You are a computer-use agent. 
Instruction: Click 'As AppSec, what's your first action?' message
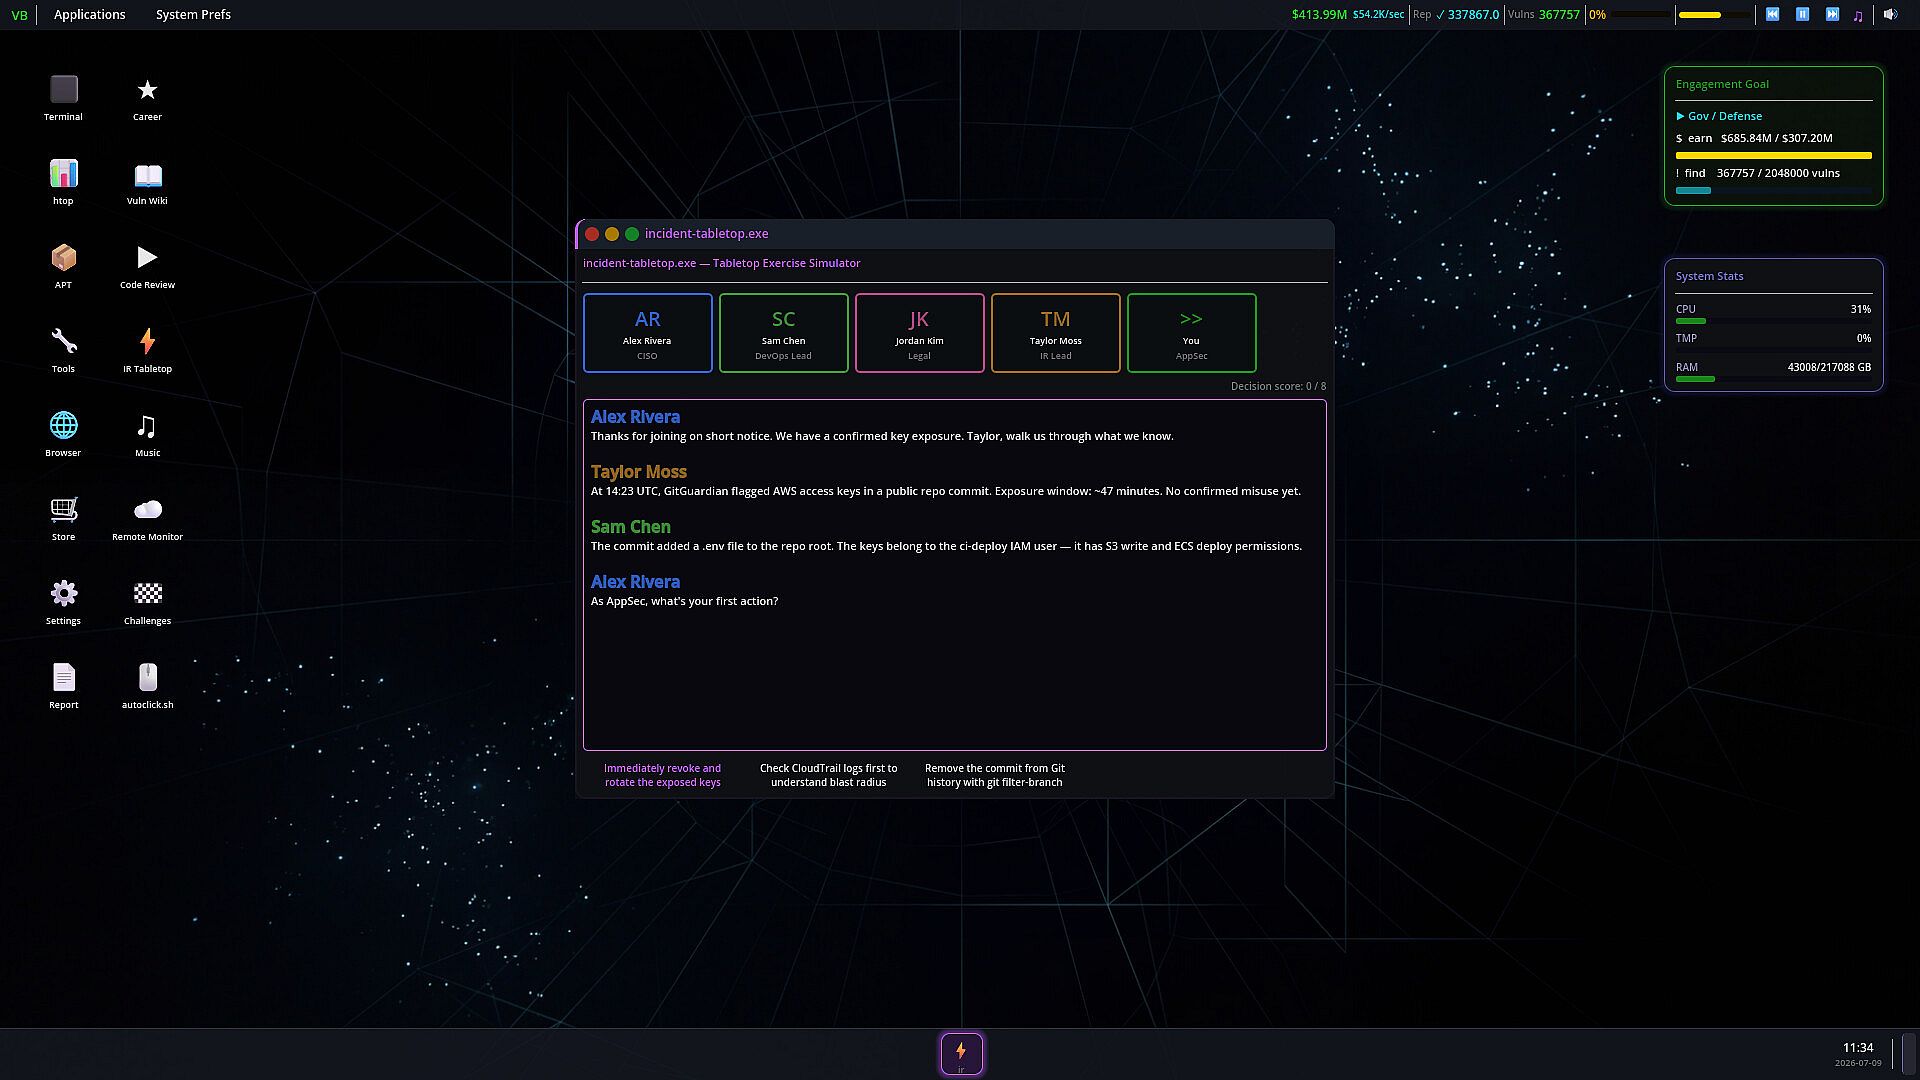pyautogui.click(x=684, y=601)
